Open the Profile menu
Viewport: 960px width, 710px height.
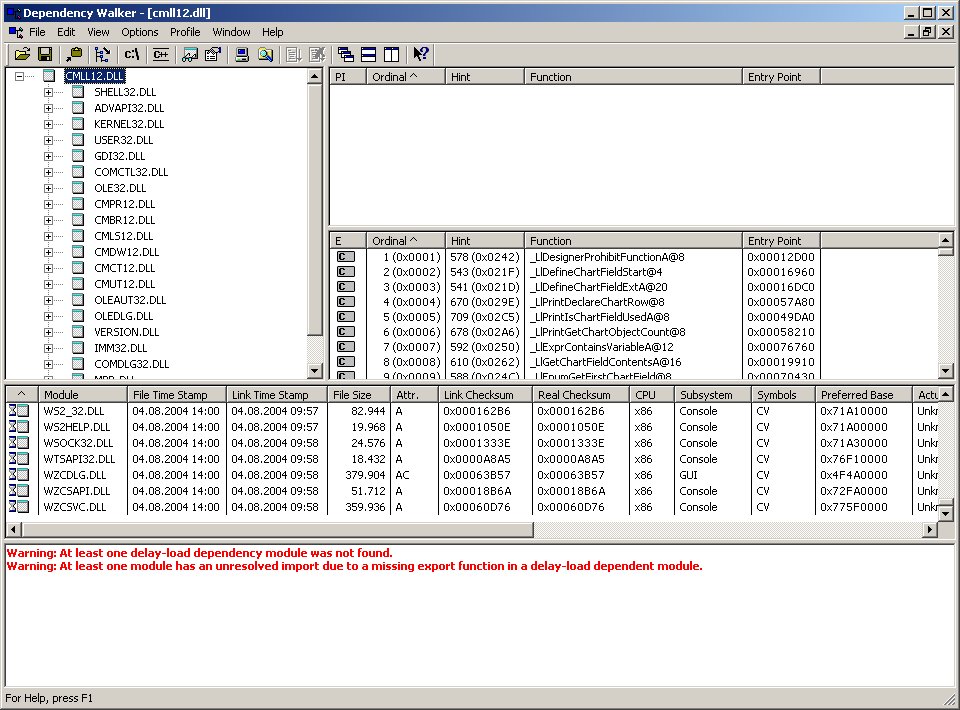click(x=184, y=32)
